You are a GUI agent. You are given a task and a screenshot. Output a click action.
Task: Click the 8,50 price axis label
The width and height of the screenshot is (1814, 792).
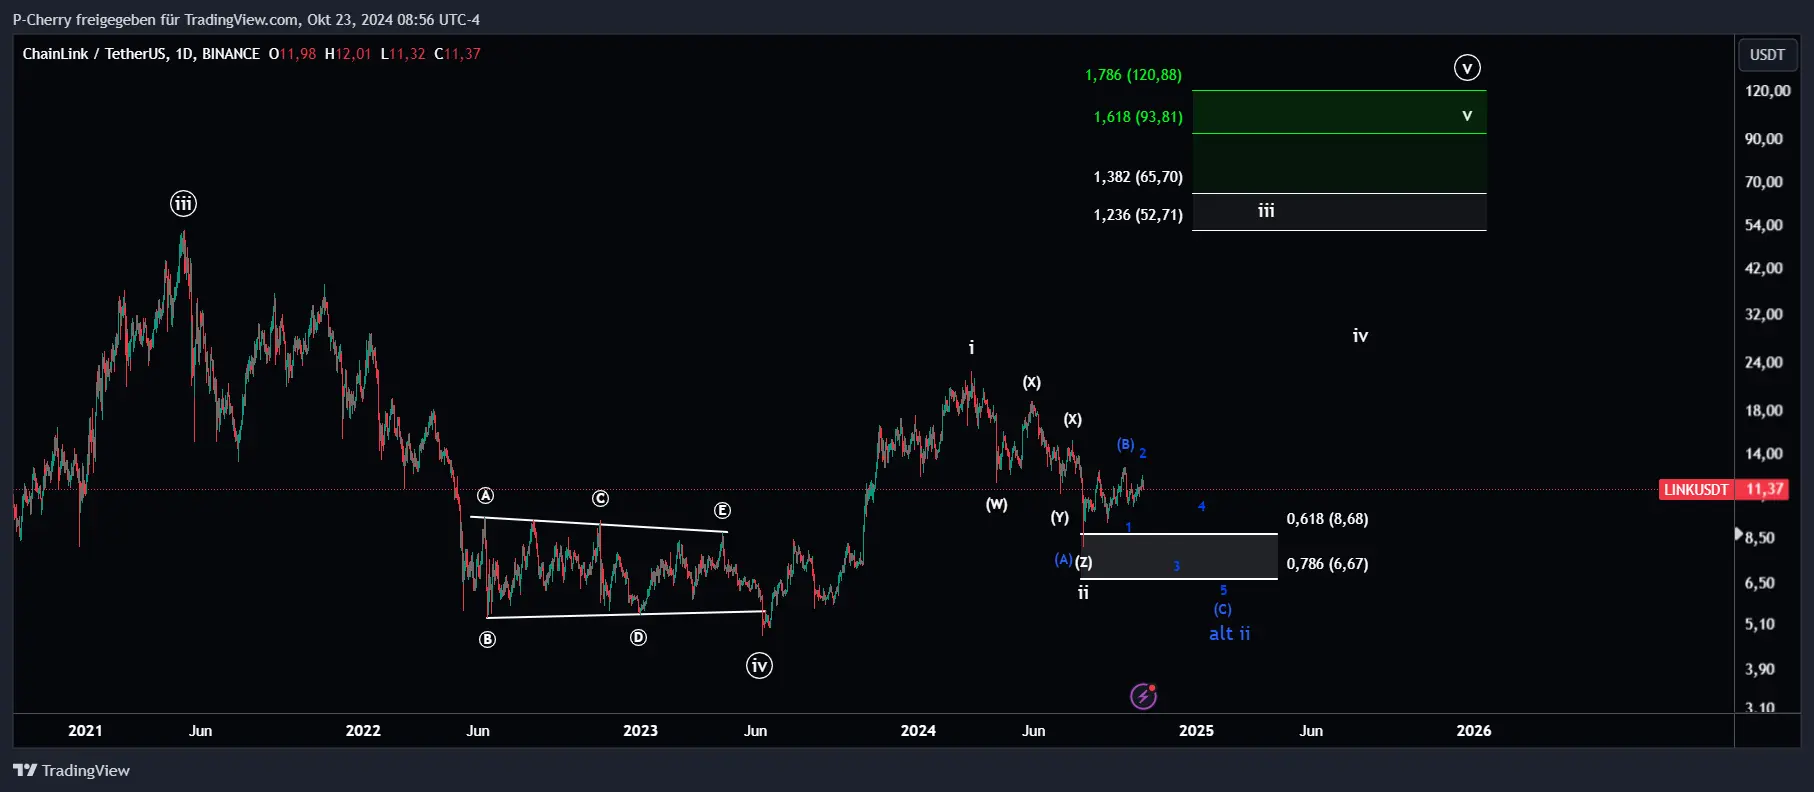tap(1760, 537)
